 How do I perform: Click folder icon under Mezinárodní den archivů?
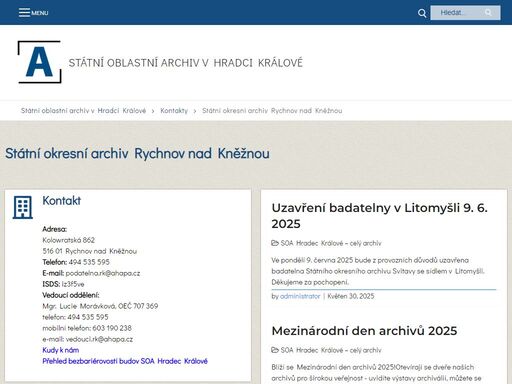(275, 350)
